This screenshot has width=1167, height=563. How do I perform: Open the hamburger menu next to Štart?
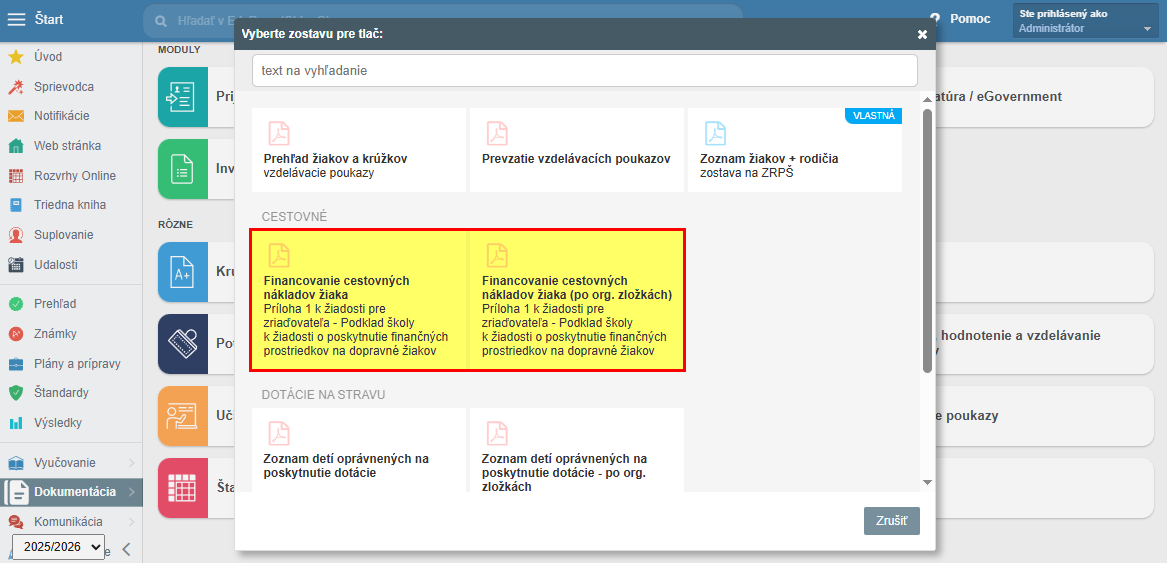[16, 19]
